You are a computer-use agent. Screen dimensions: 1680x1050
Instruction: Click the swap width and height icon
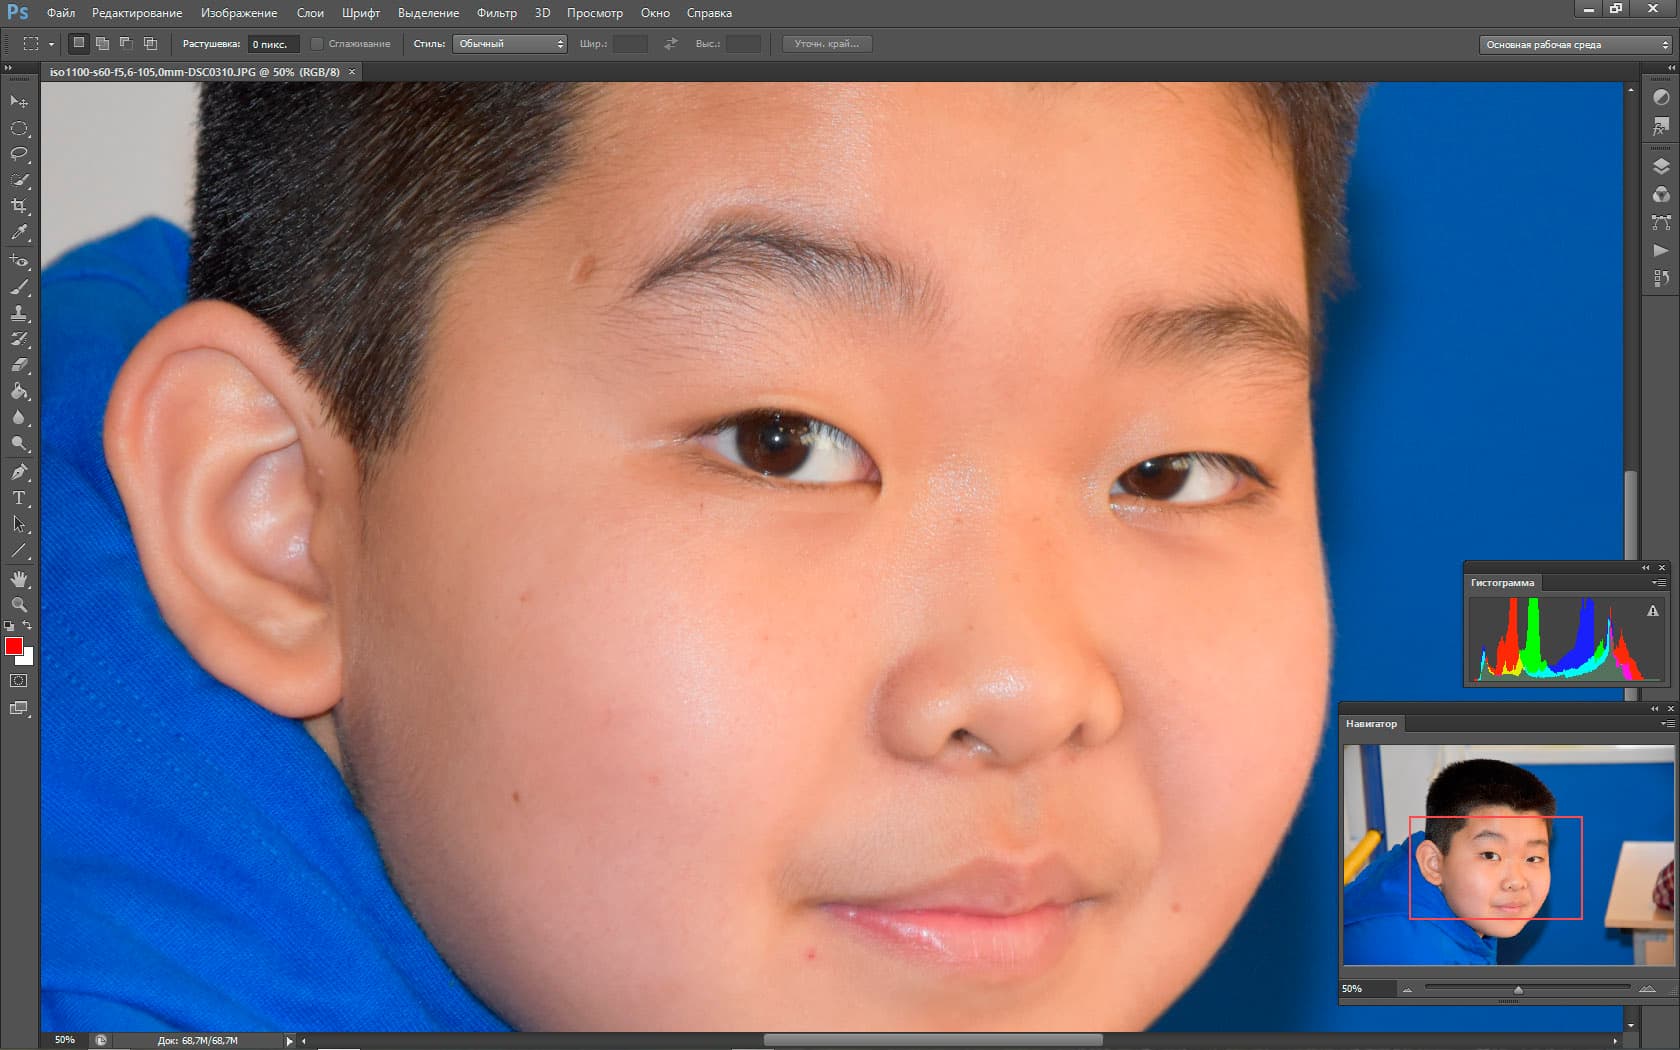pyautogui.click(x=671, y=44)
